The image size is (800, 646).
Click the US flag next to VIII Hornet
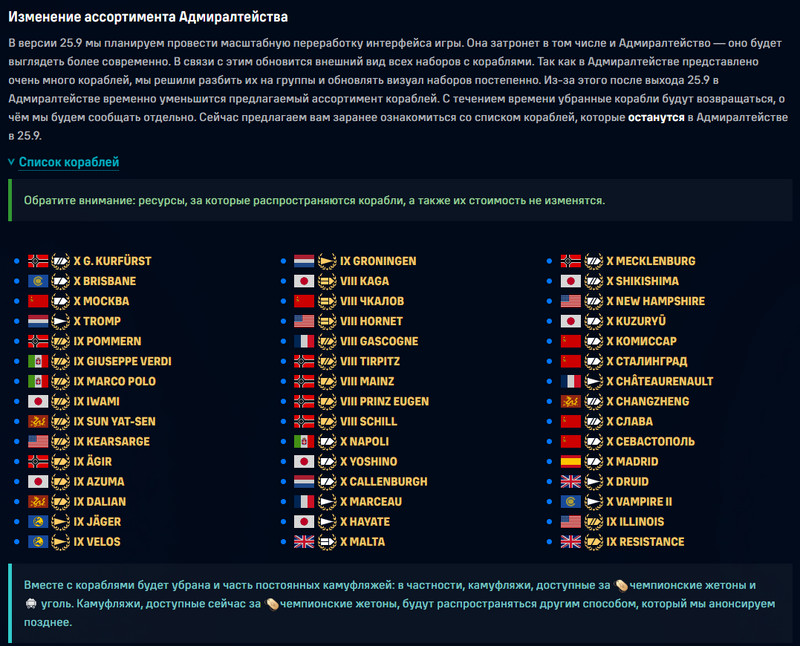[x=304, y=321]
